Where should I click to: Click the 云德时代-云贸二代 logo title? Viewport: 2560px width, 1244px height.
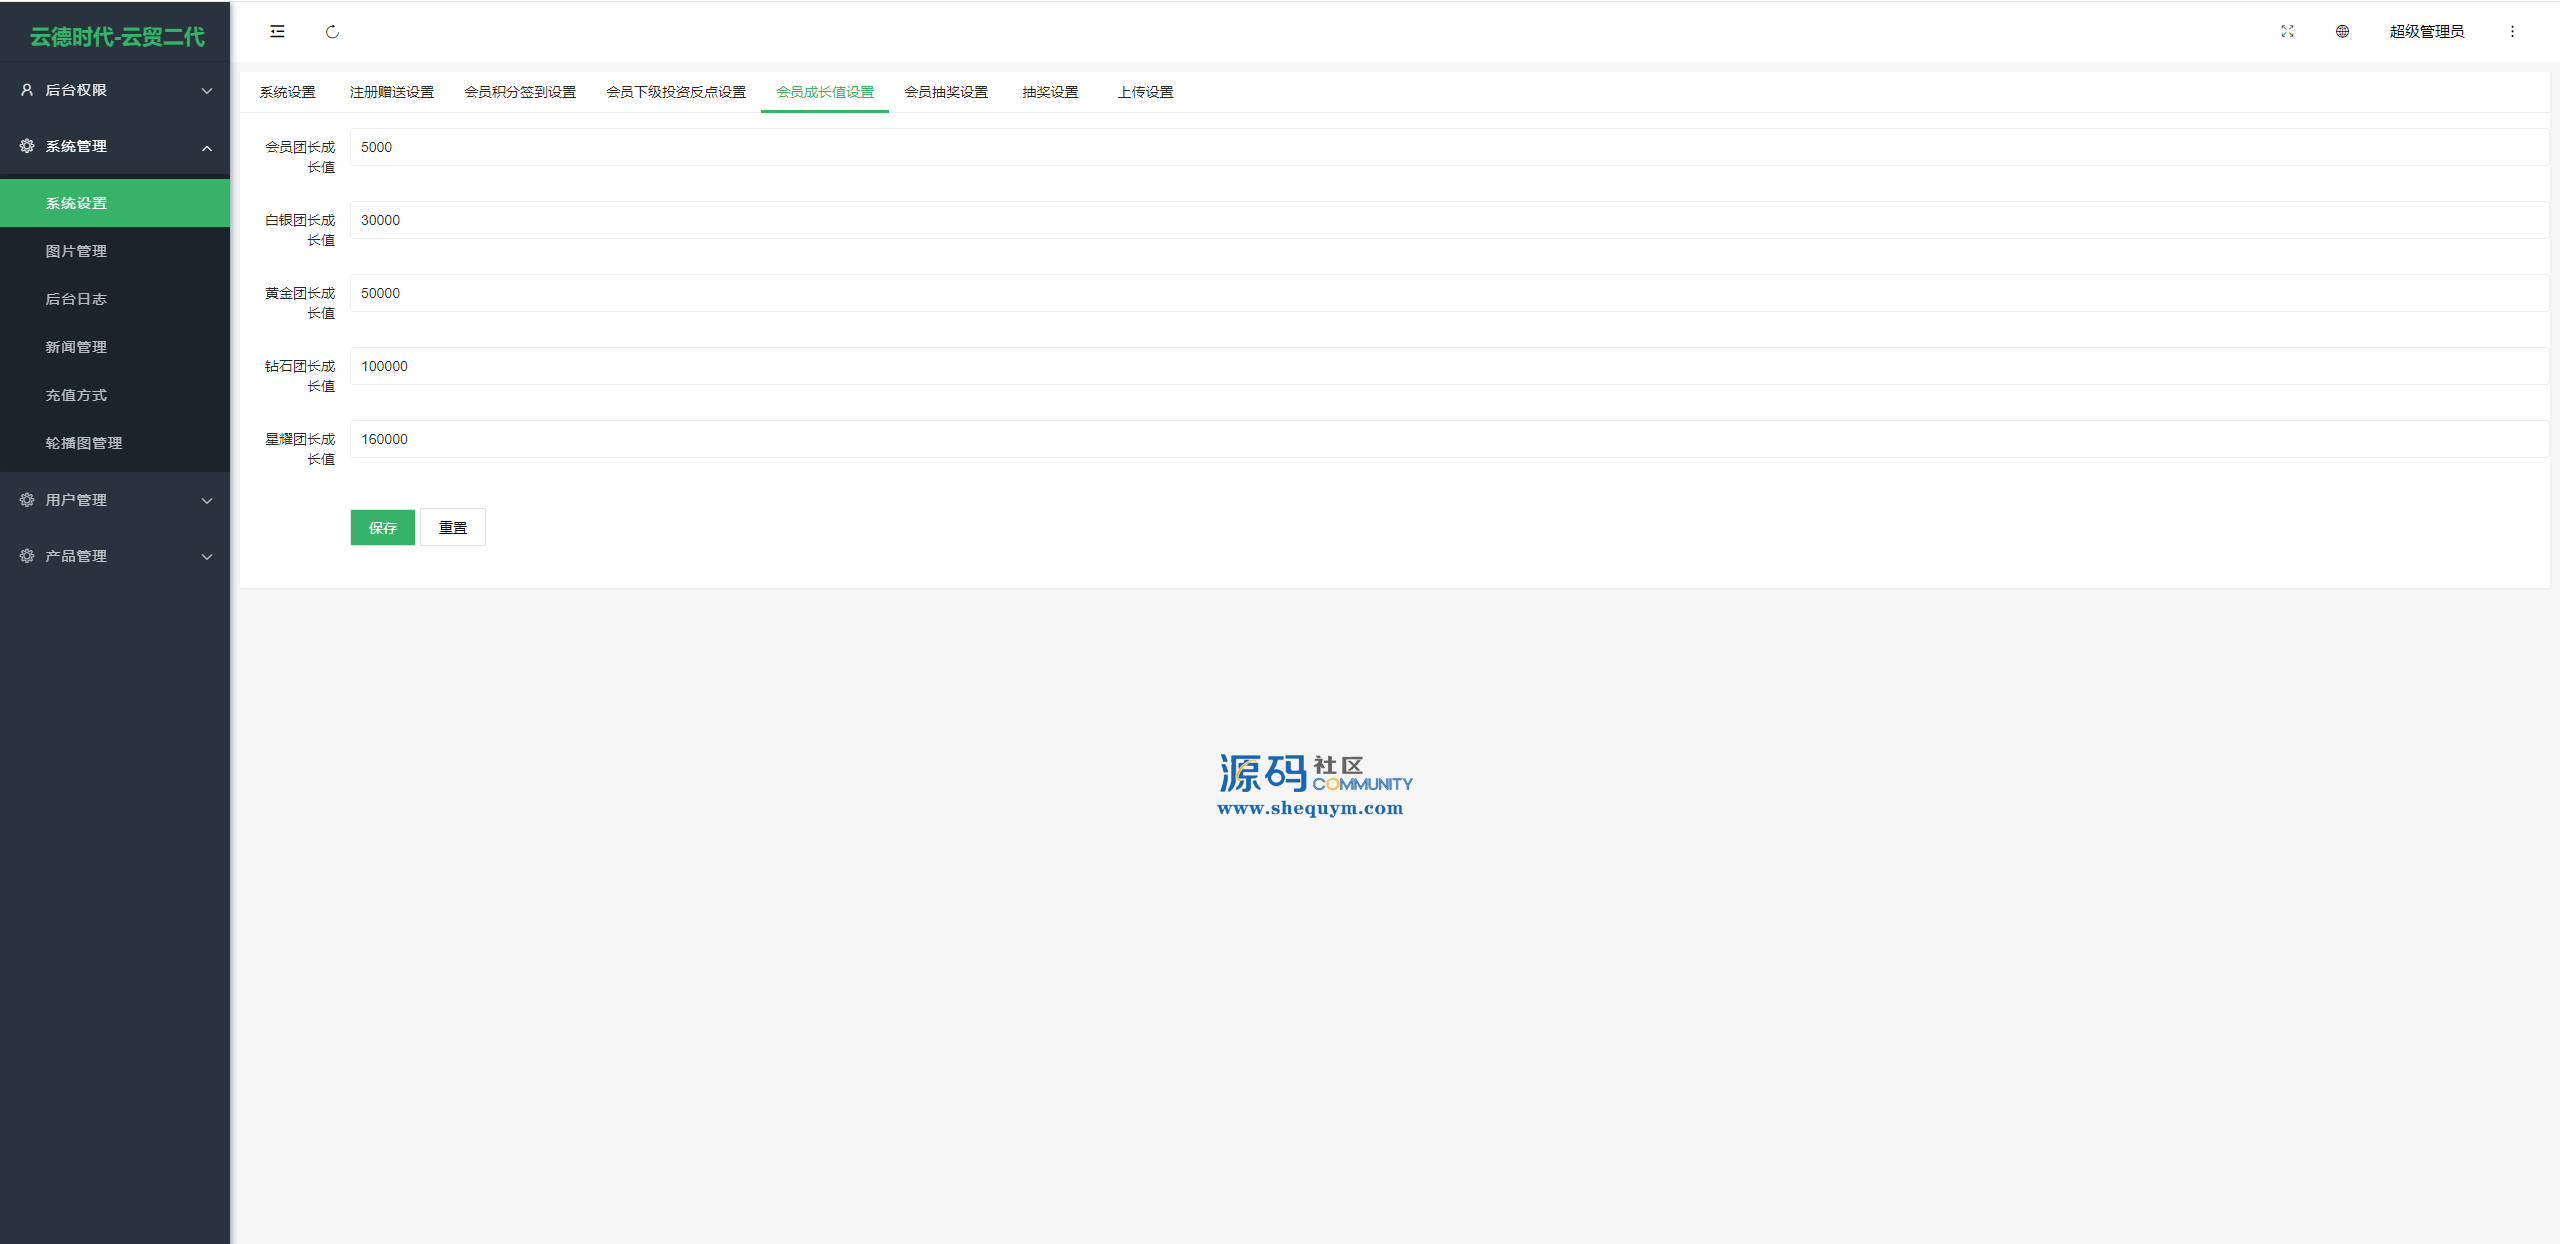[117, 37]
